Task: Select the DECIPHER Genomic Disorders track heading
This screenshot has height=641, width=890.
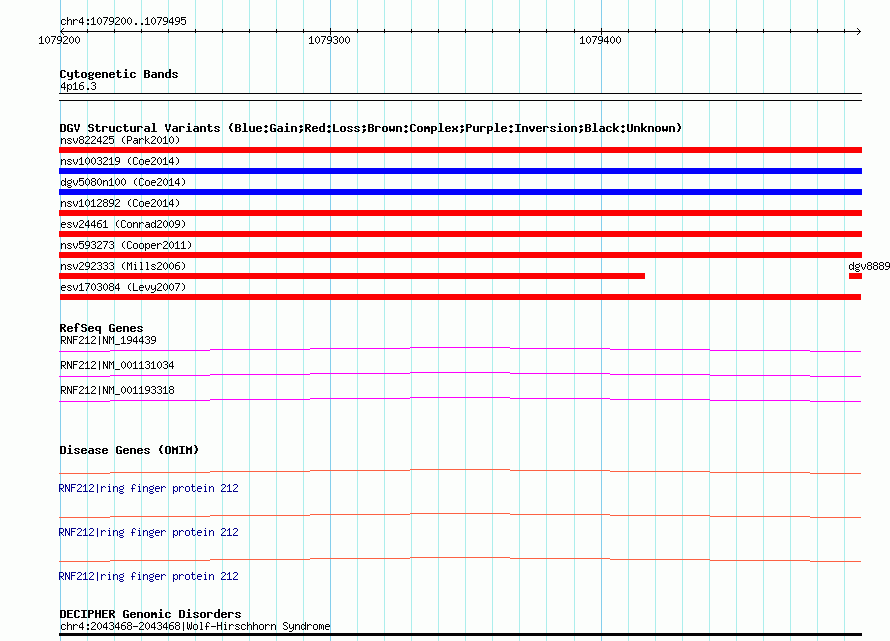Action: (x=150, y=614)
